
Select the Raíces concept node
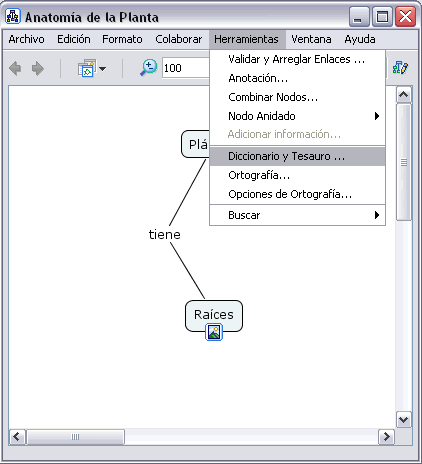(x=214, y=316)
